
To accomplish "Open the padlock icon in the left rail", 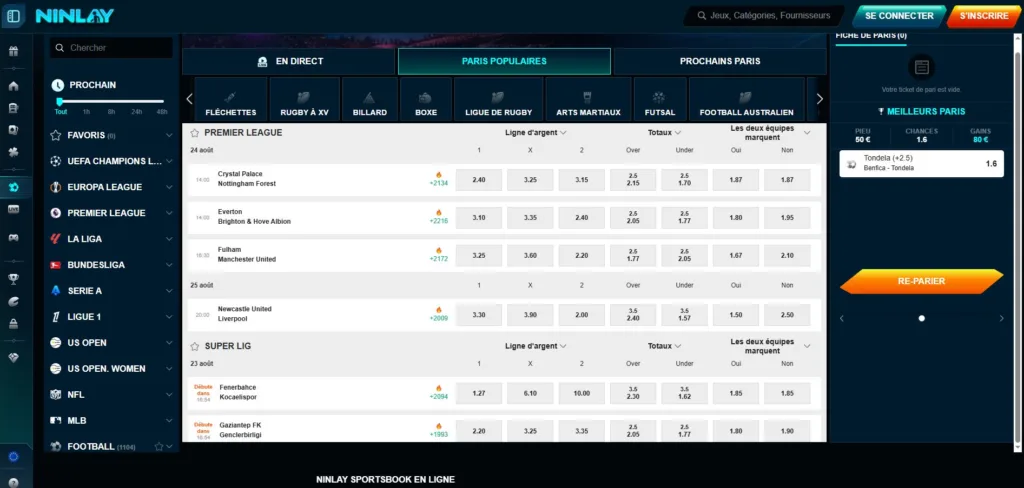I will [13, 323].
